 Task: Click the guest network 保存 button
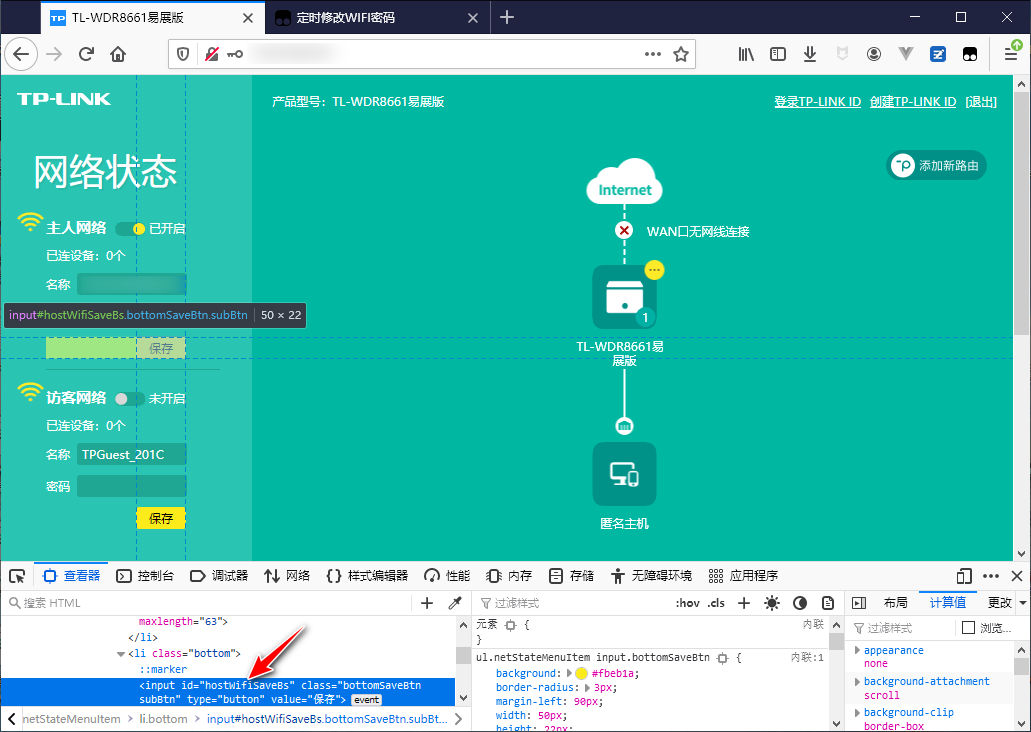pyautogui.click(x=161, y=518)
